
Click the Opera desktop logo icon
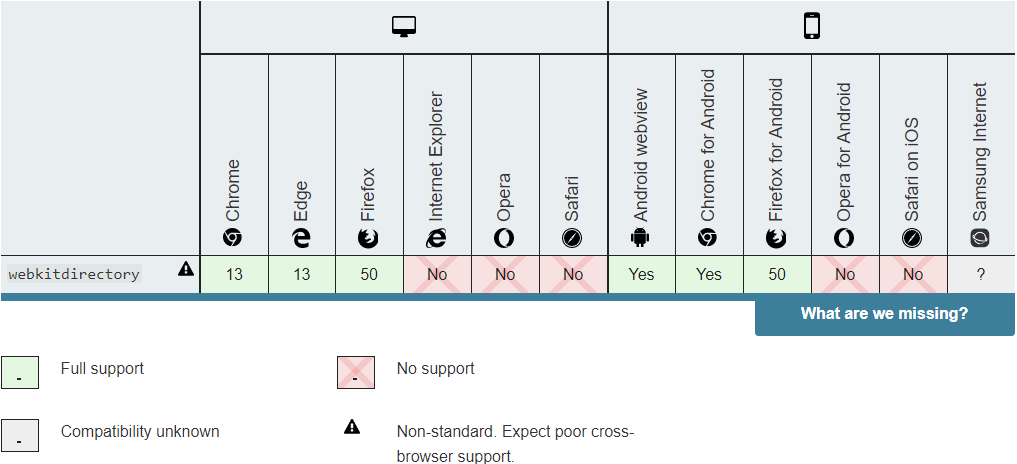pos(504,238)
